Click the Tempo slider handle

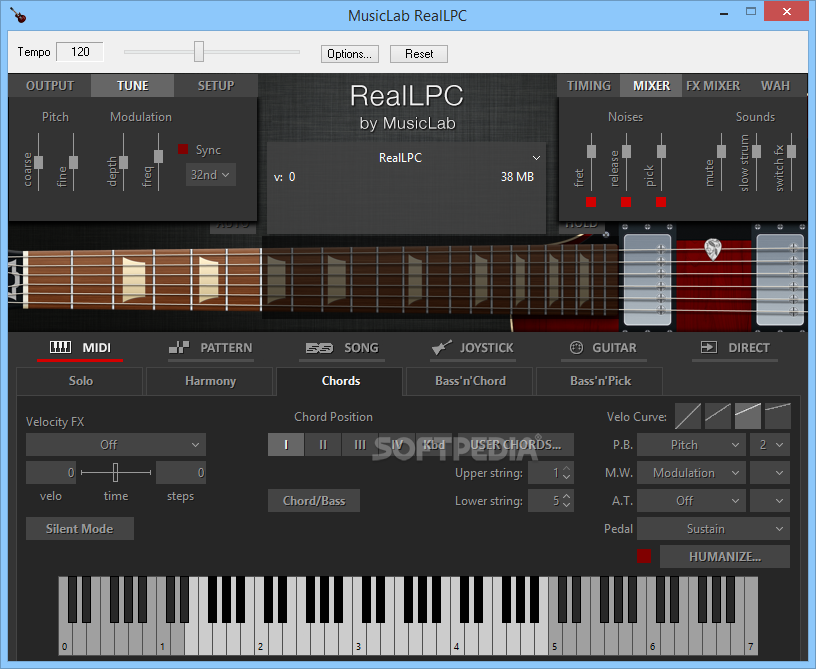pyautogui.click(x=199, y=52)
